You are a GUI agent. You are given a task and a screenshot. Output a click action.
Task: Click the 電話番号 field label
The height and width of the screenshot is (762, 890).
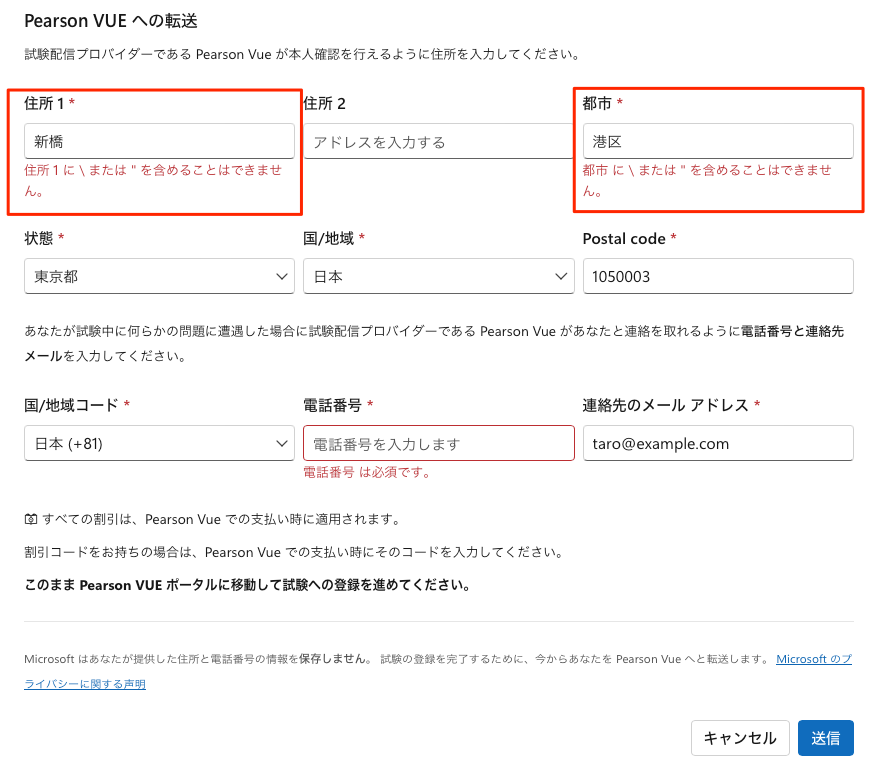[x=332, y=405]
